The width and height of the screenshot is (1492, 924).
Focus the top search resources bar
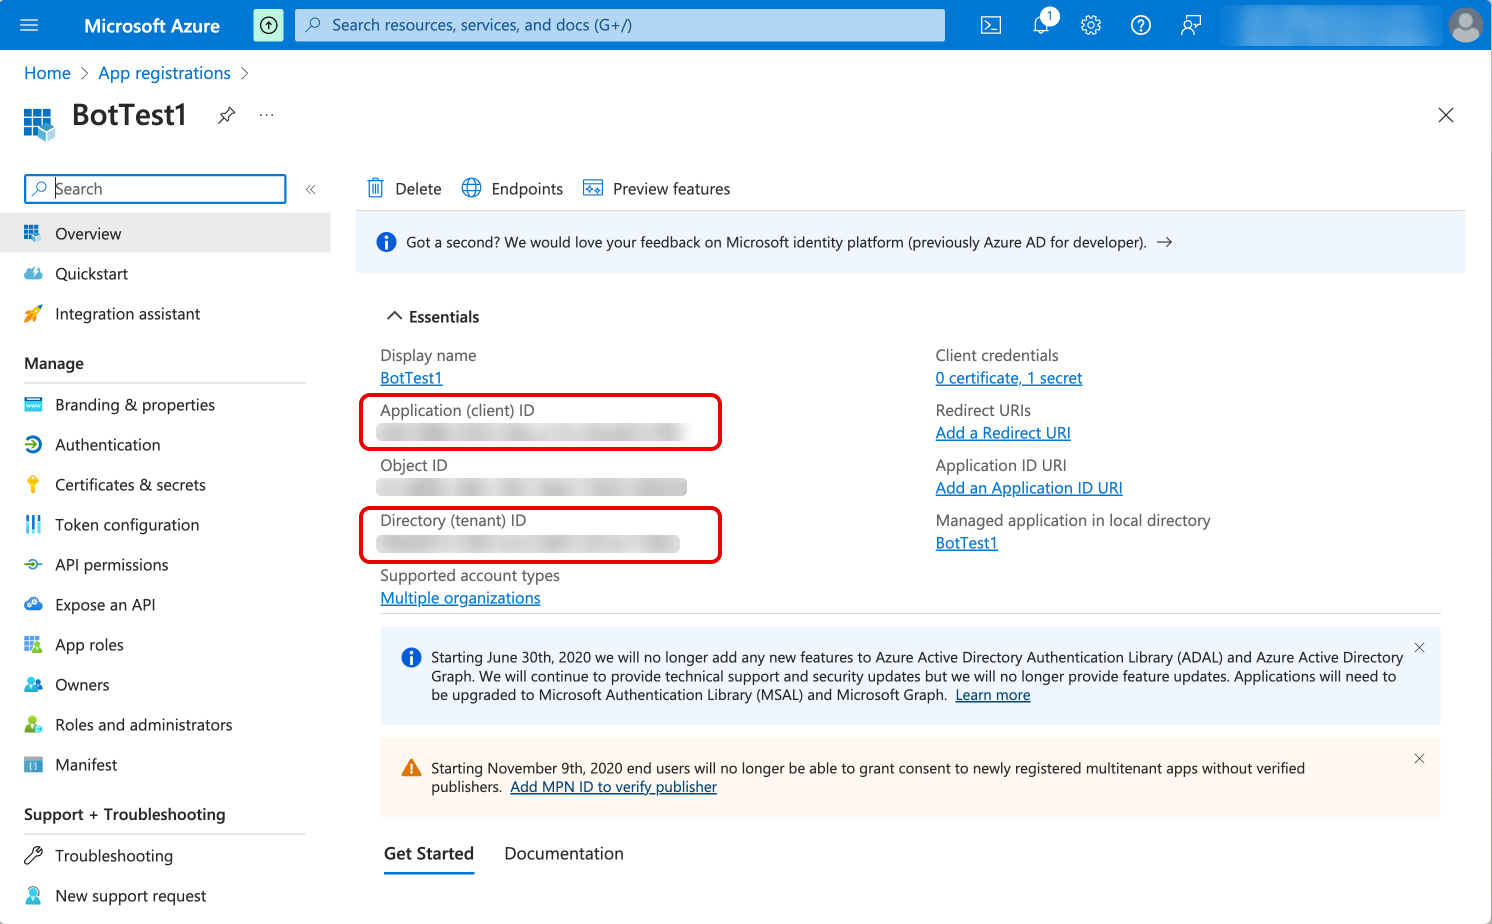point(620,25)
